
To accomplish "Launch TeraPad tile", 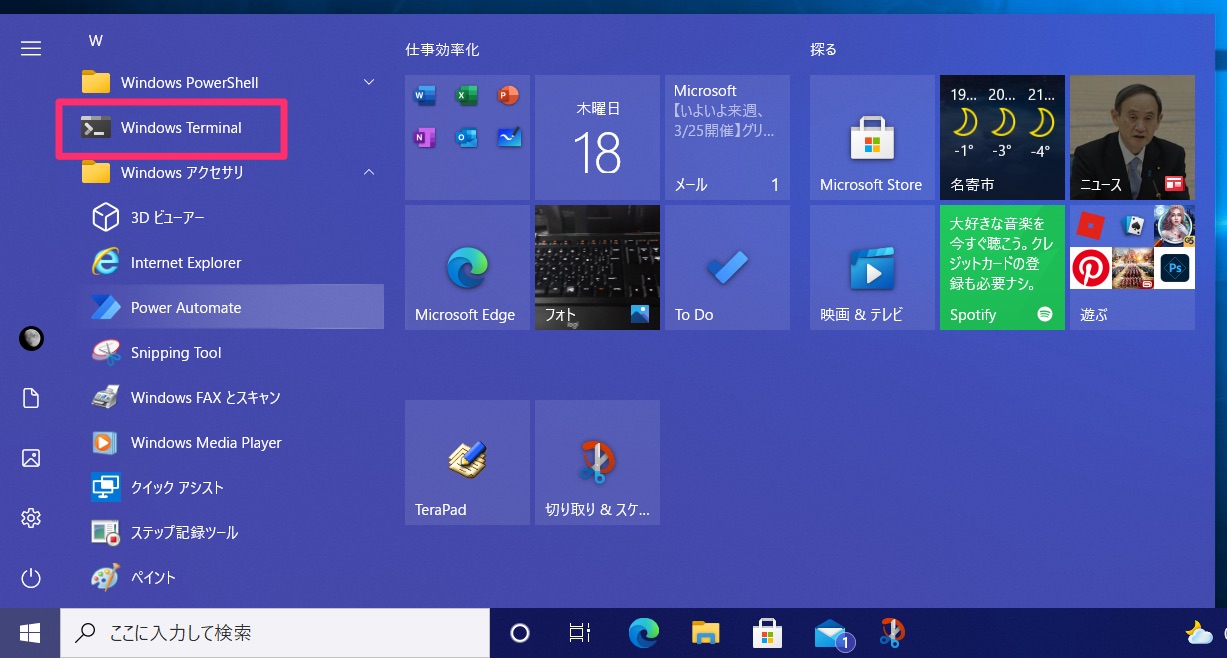I will [x=467, y=462].
